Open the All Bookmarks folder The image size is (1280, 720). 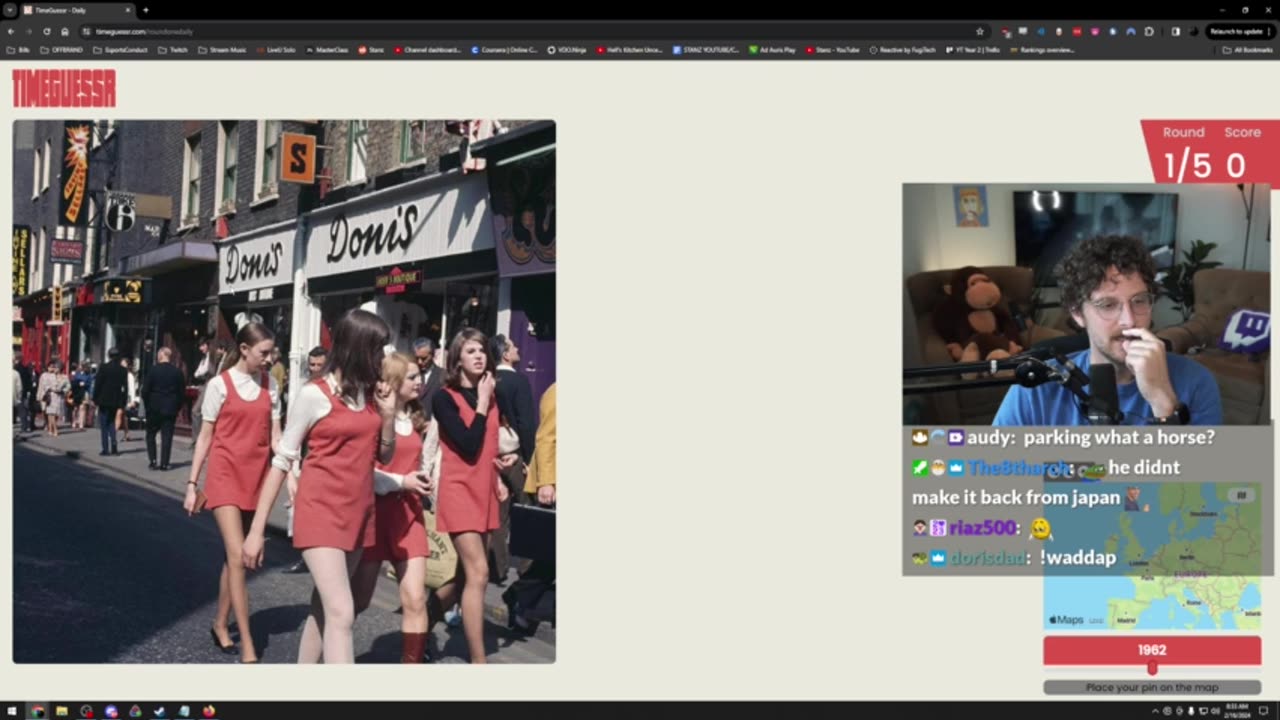point(1246,49)
